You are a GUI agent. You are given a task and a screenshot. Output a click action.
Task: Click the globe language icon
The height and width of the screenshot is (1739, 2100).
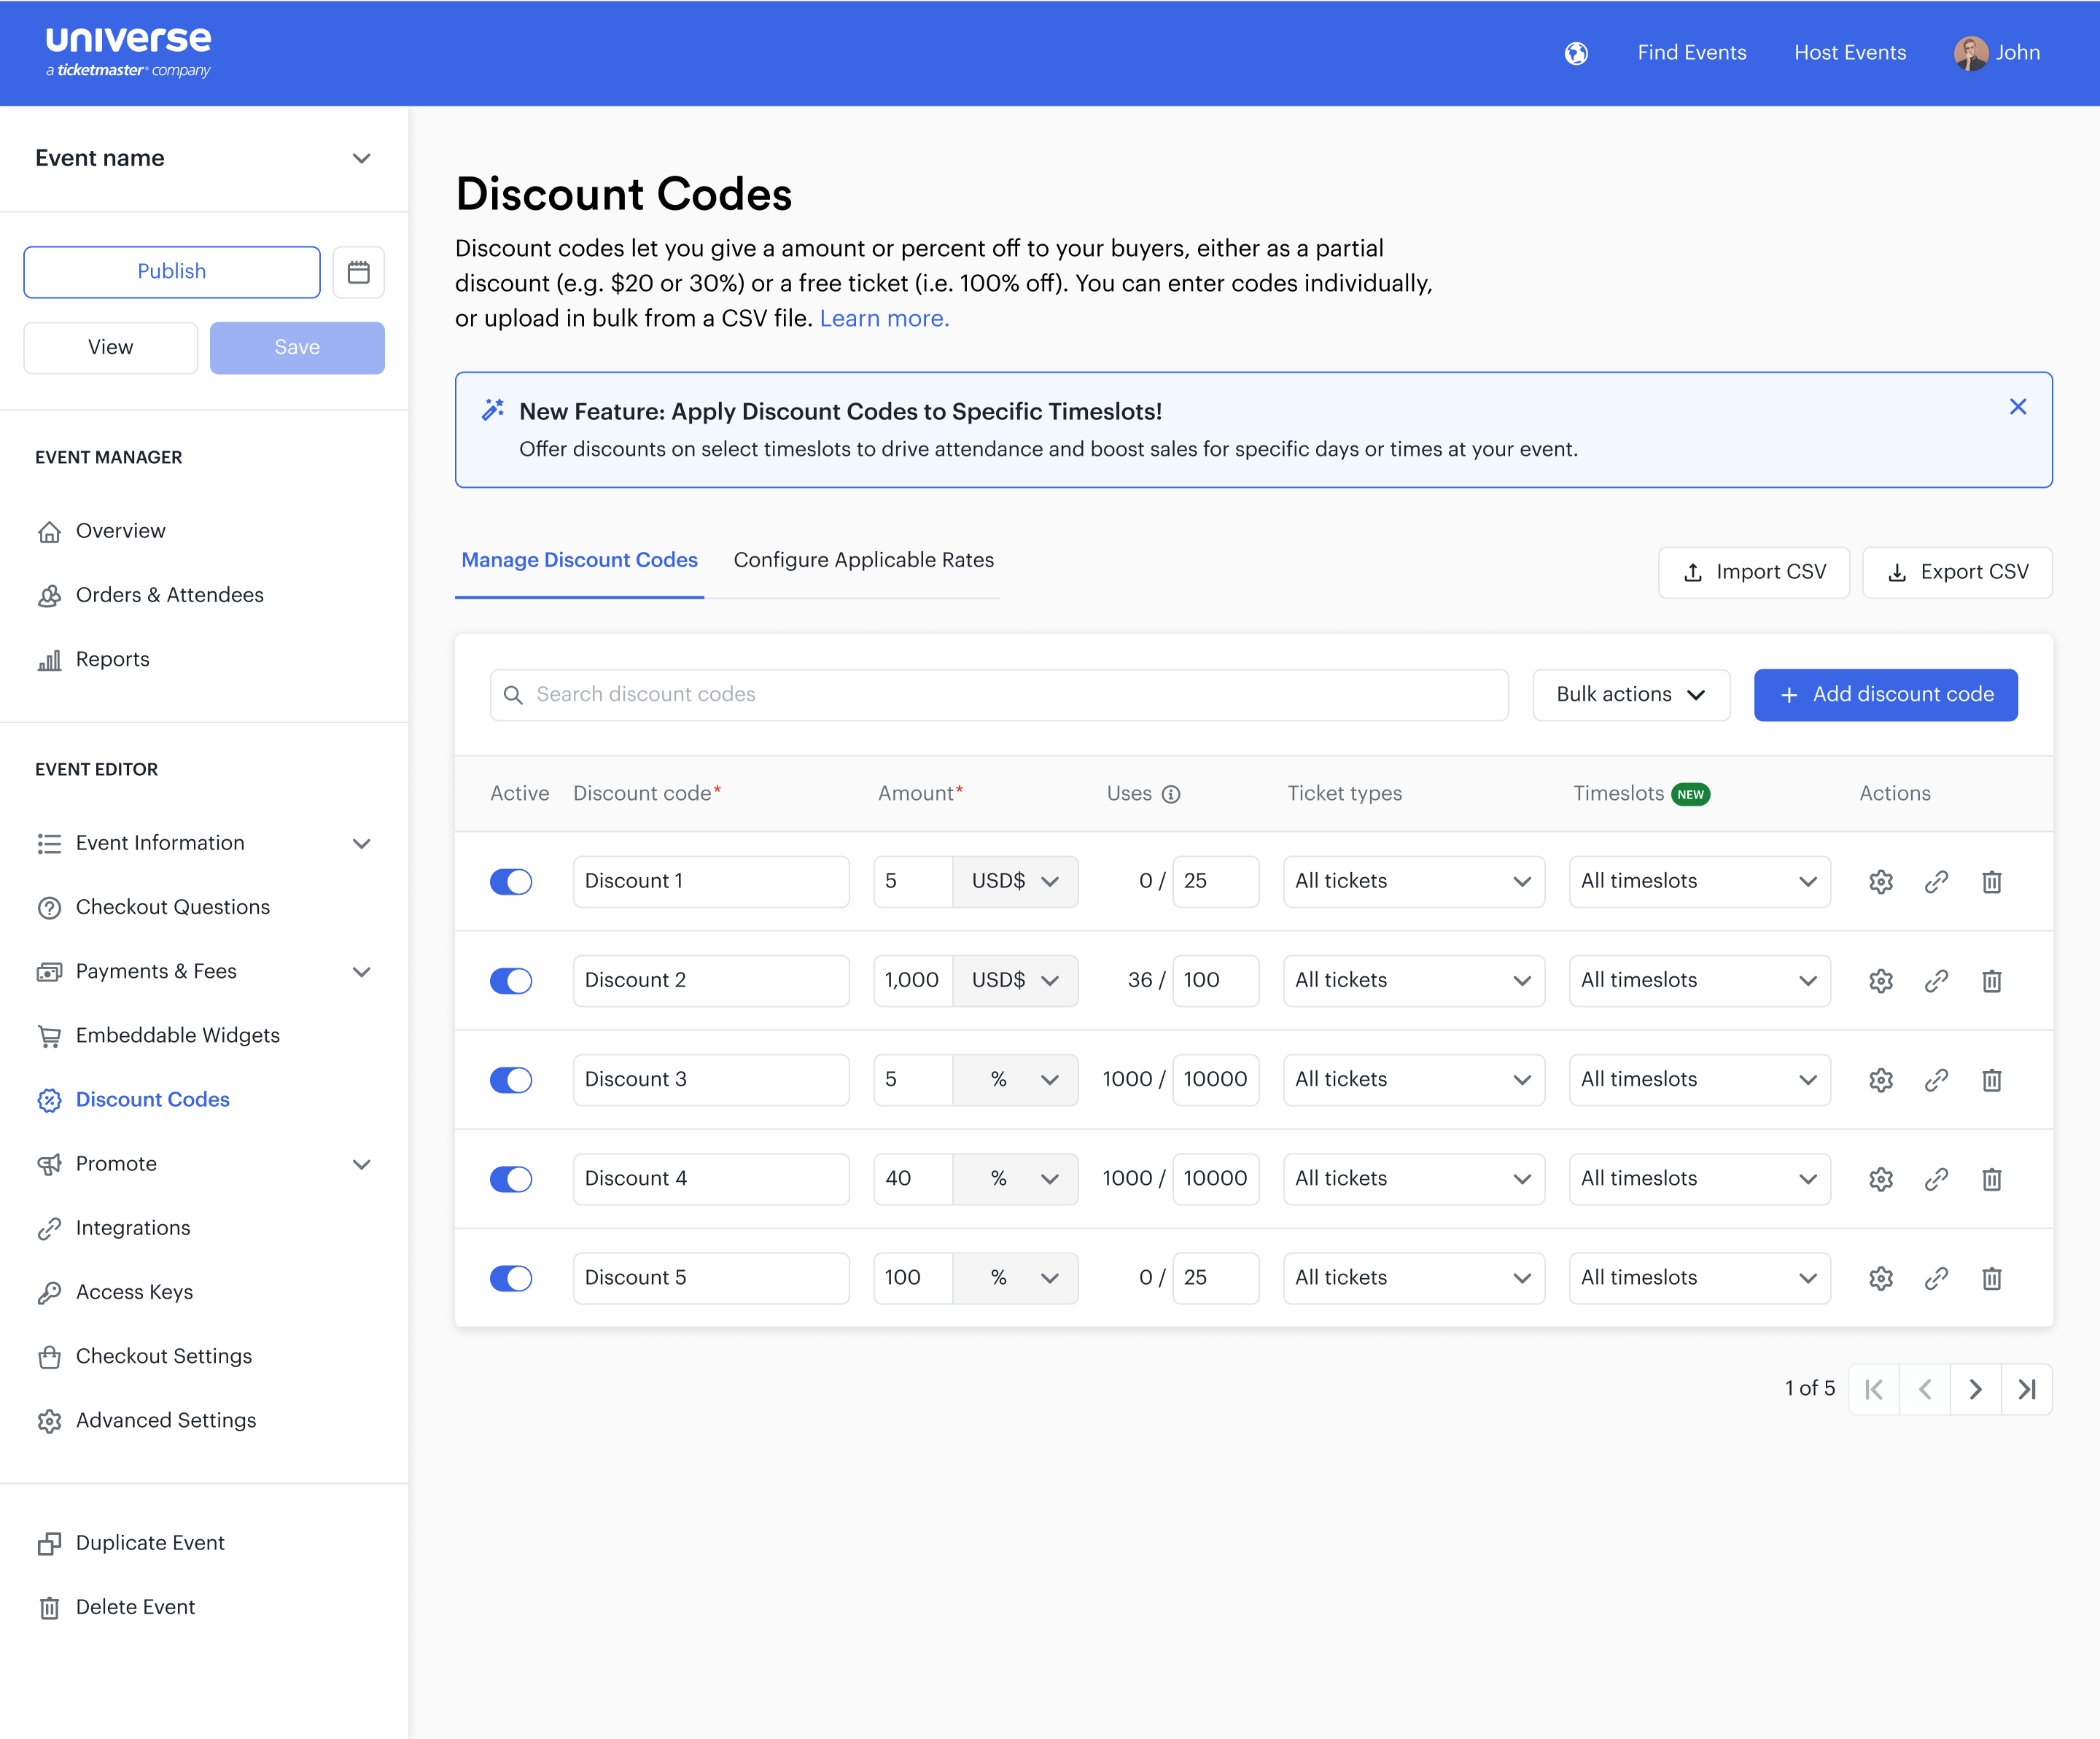point(1576,53)
